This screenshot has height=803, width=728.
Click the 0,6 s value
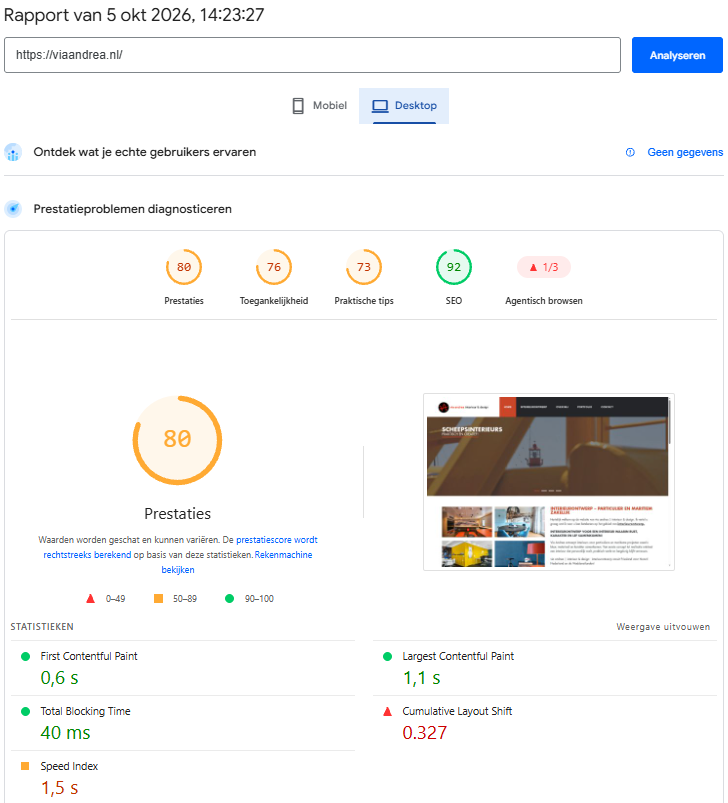[59, 678]
